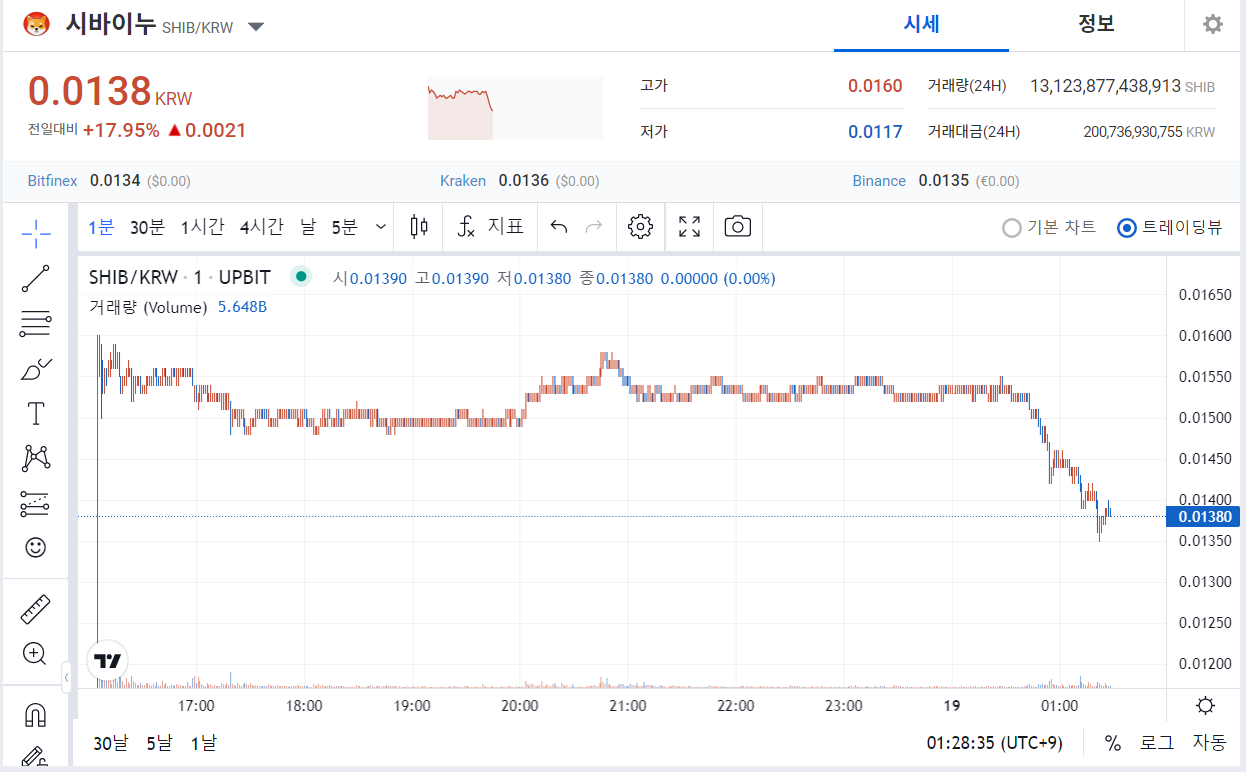This screenshot has width=1246, height=772.
Task: Expand the time interval dropdown chevron
Action: tap(381, 227)
